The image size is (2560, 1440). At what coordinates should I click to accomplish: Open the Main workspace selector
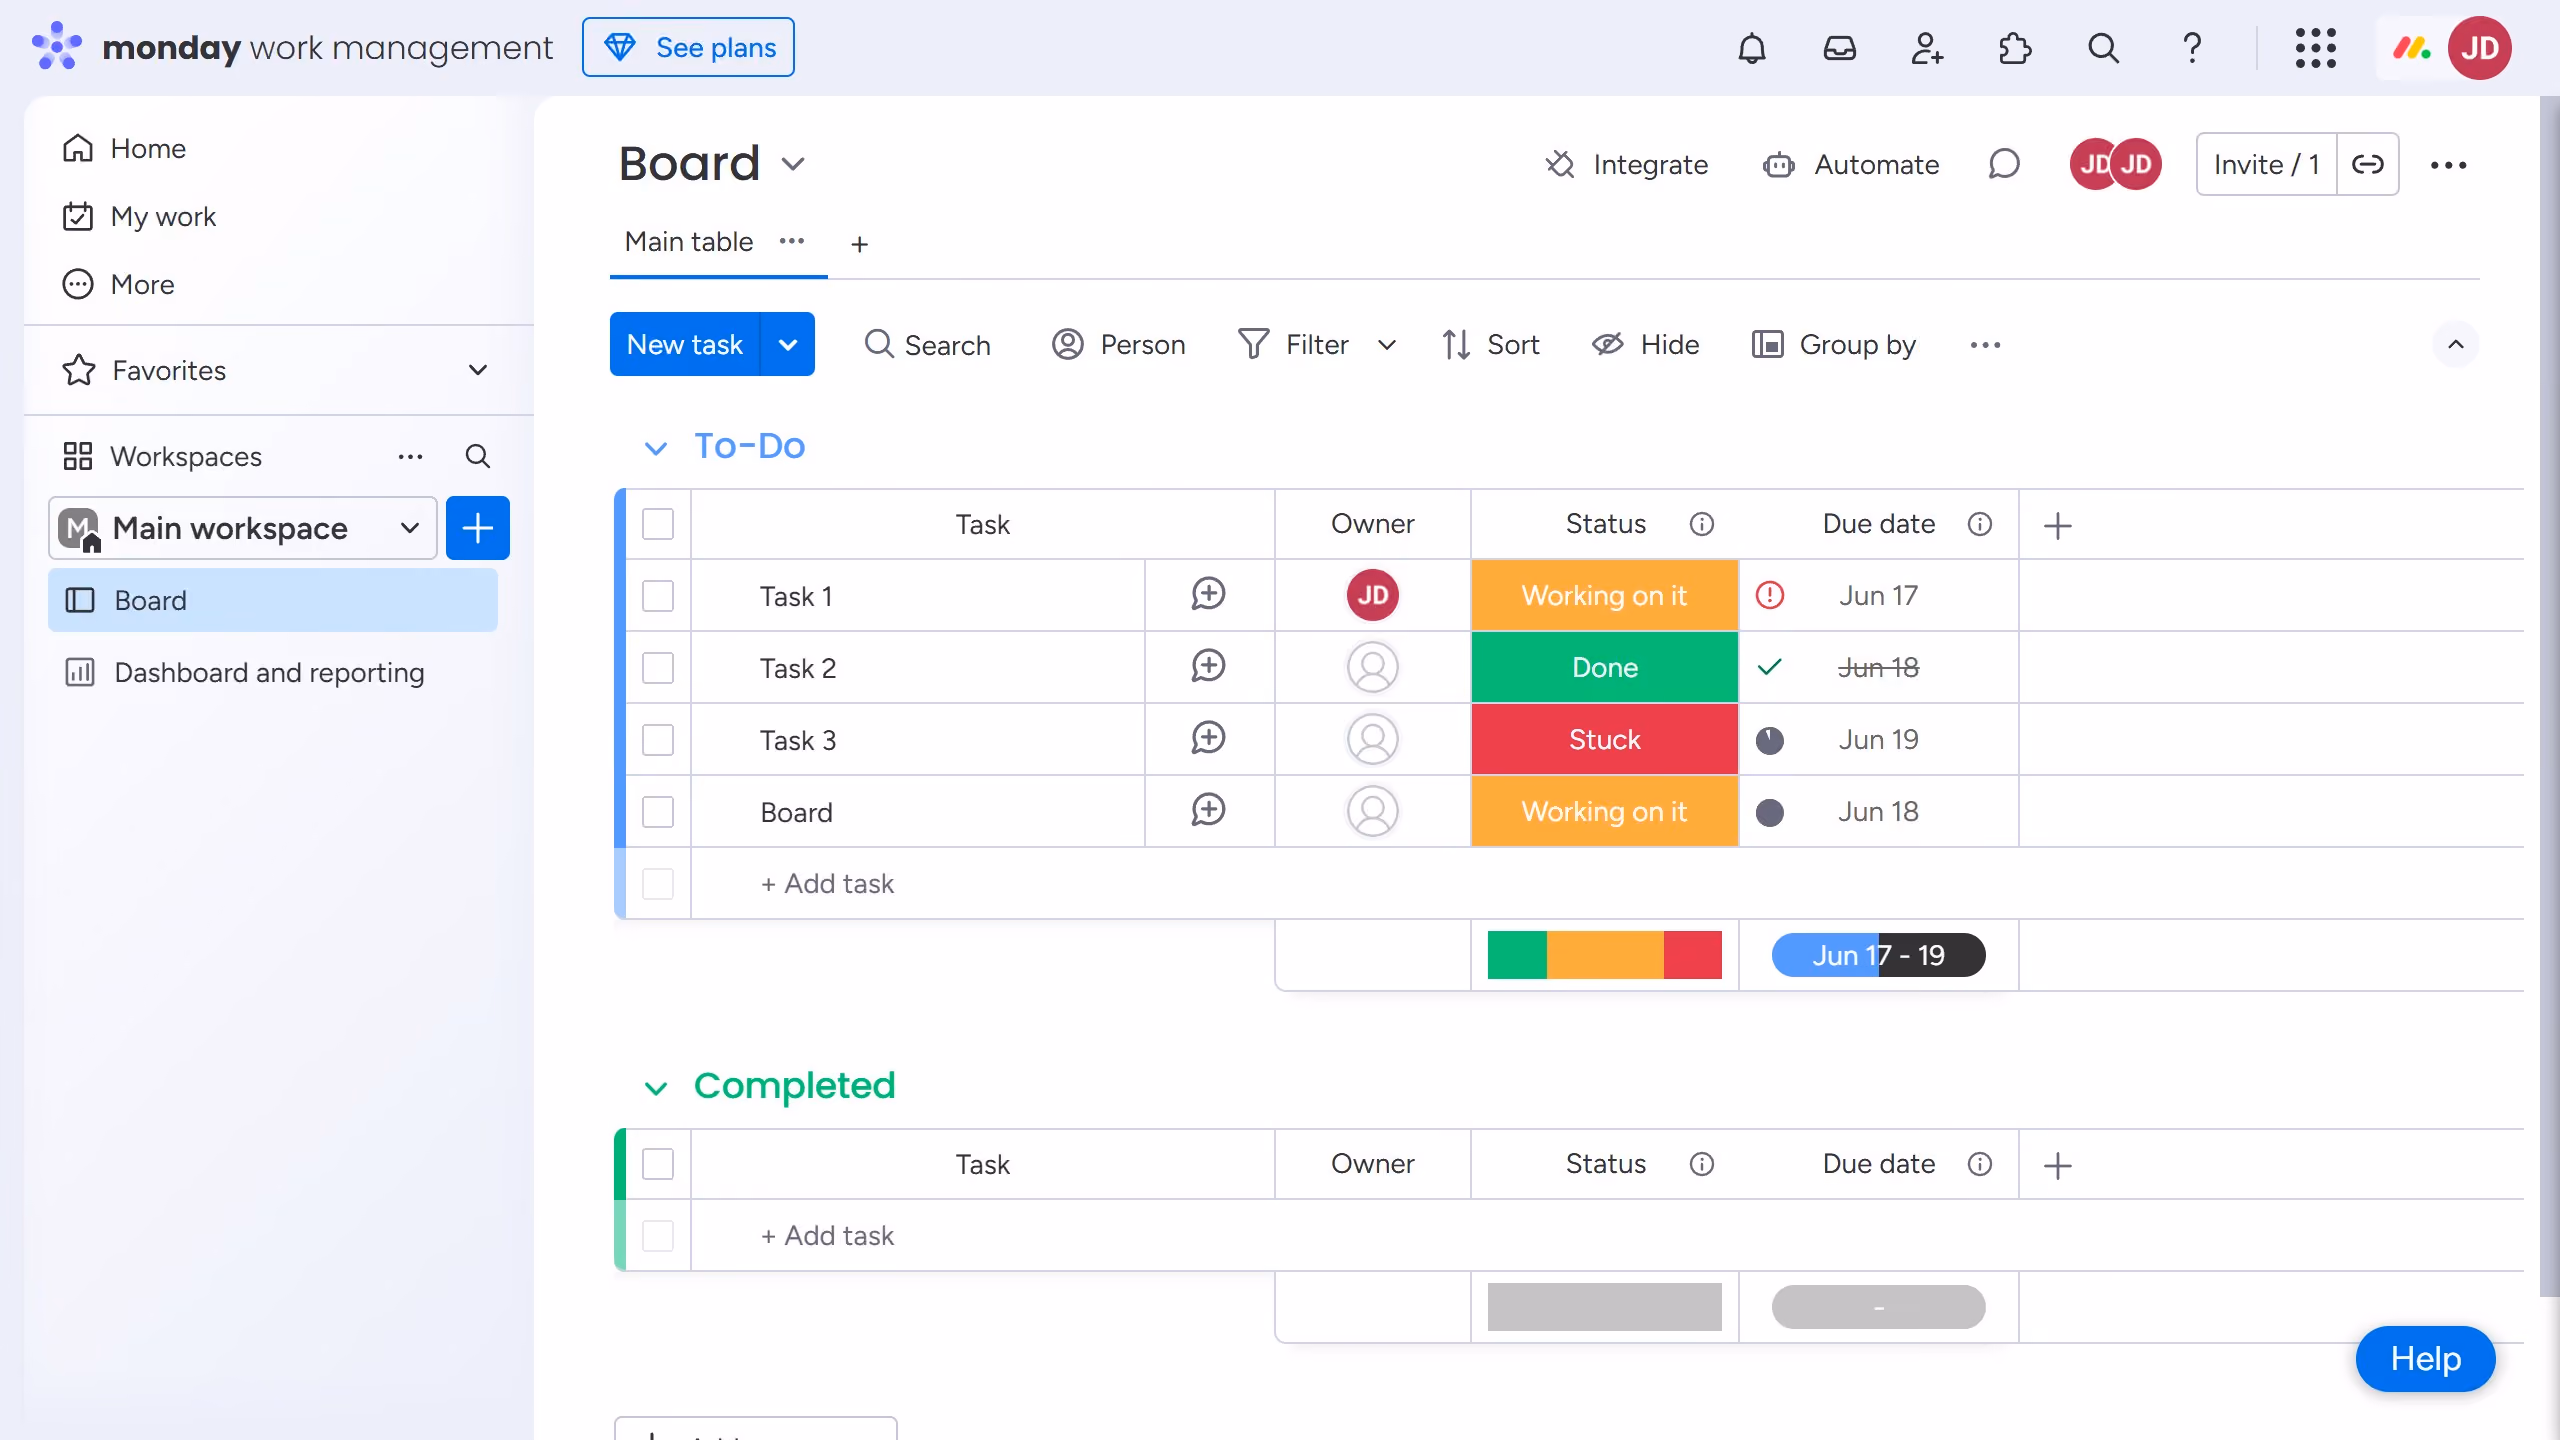[243, 528]
